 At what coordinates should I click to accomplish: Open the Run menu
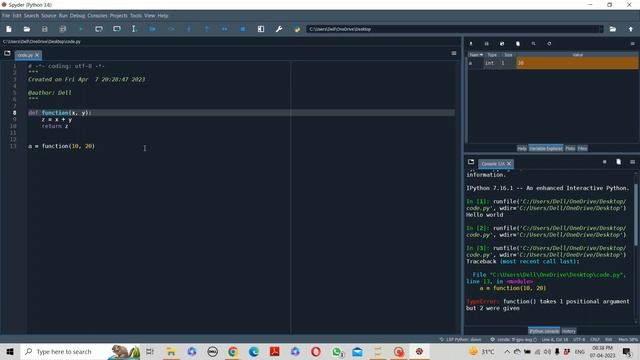tap(63, 16)
